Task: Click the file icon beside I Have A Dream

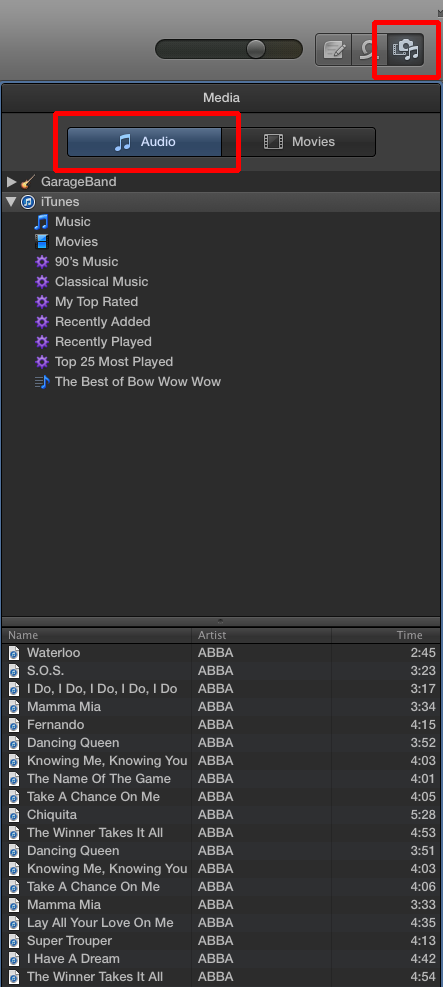Action: click(14, 959)
